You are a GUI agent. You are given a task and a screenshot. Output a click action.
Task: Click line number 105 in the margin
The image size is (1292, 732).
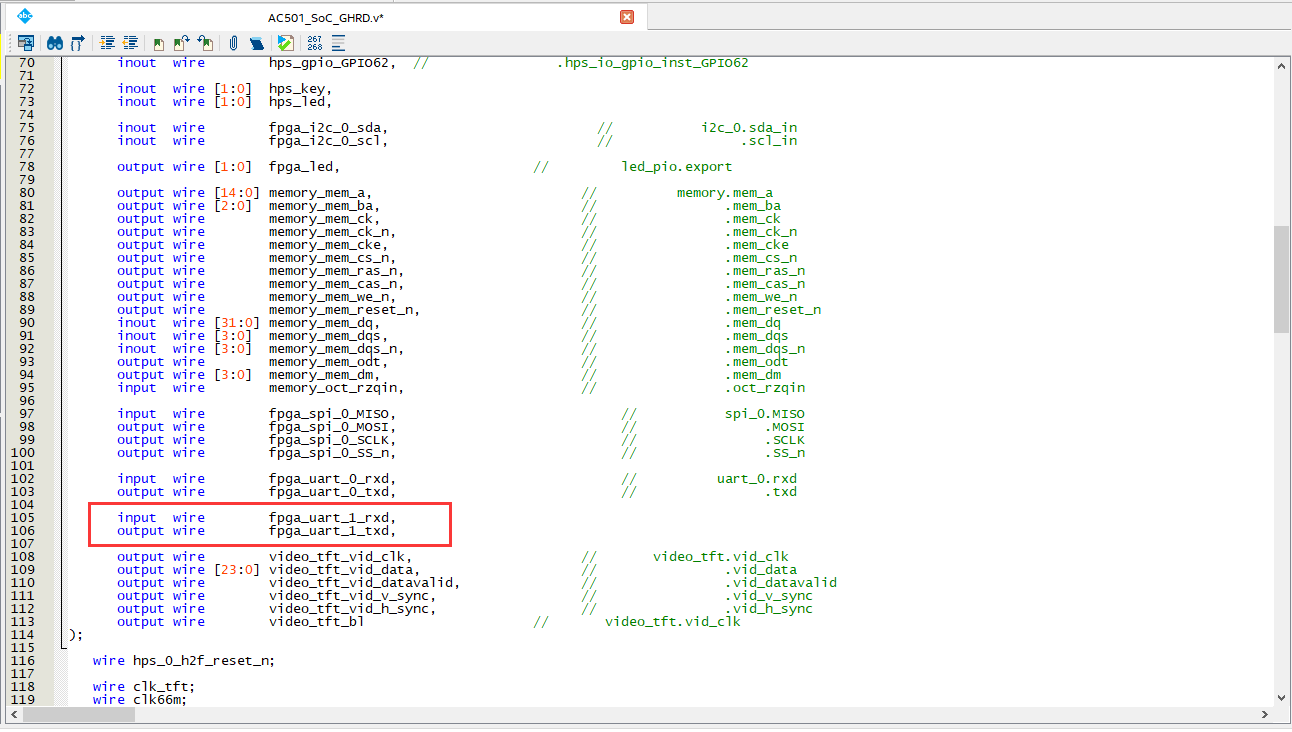[x=22, y=518]
